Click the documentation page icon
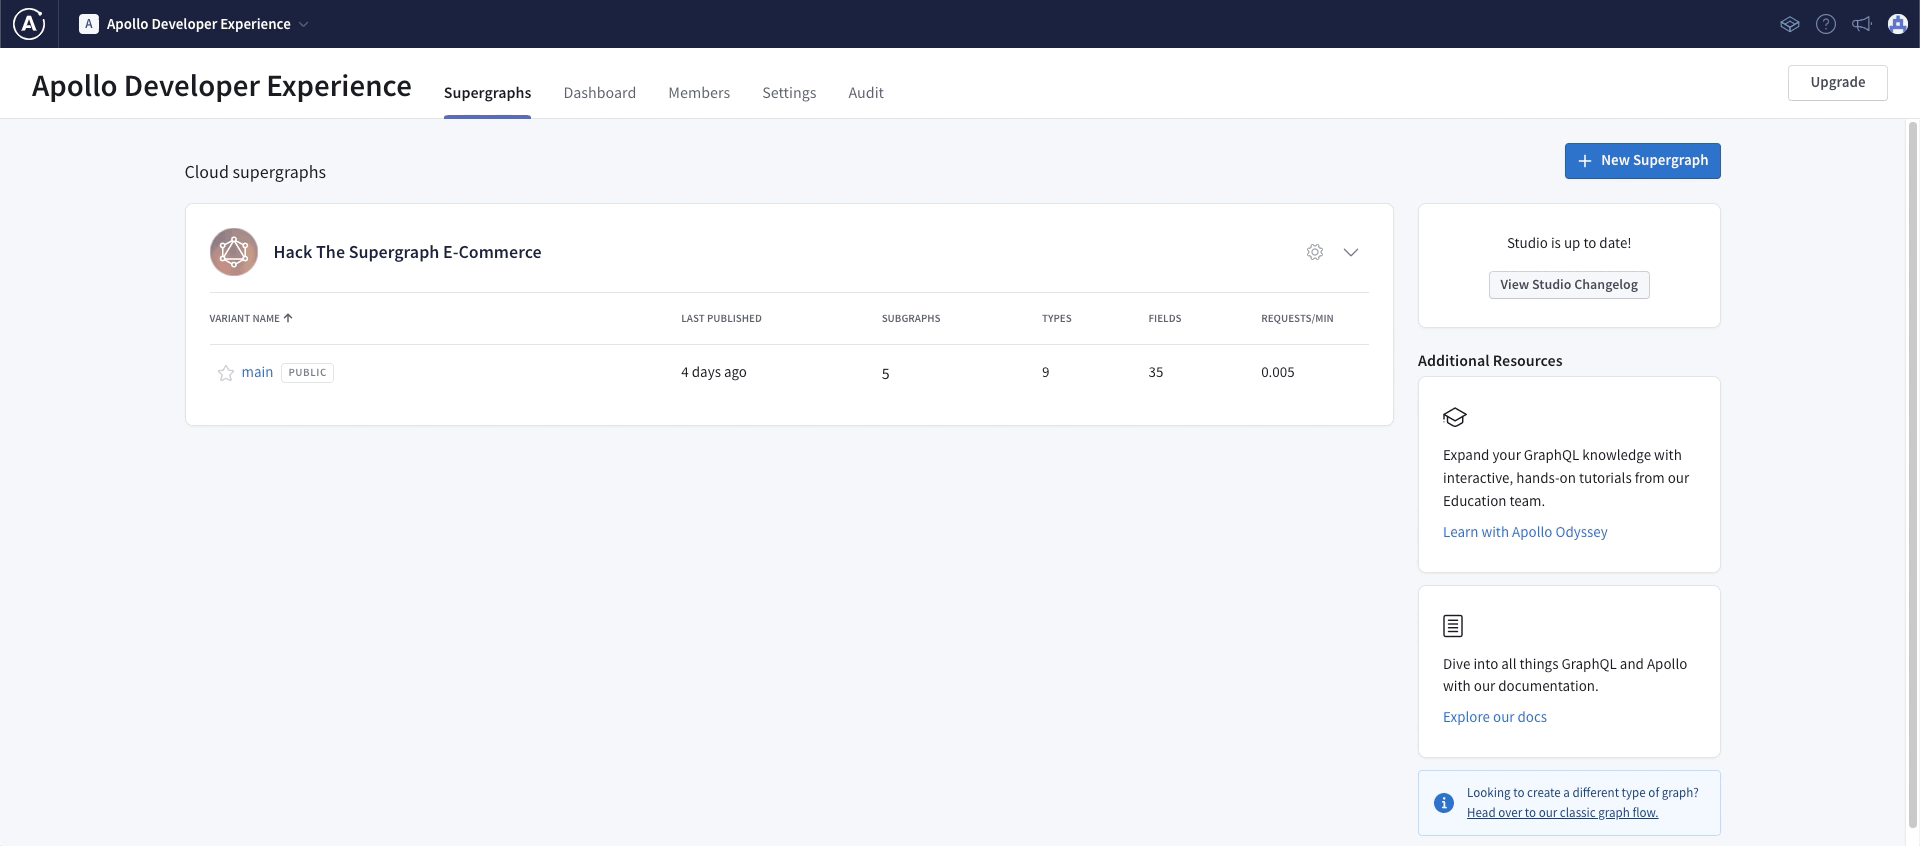 click(1453, 626)
